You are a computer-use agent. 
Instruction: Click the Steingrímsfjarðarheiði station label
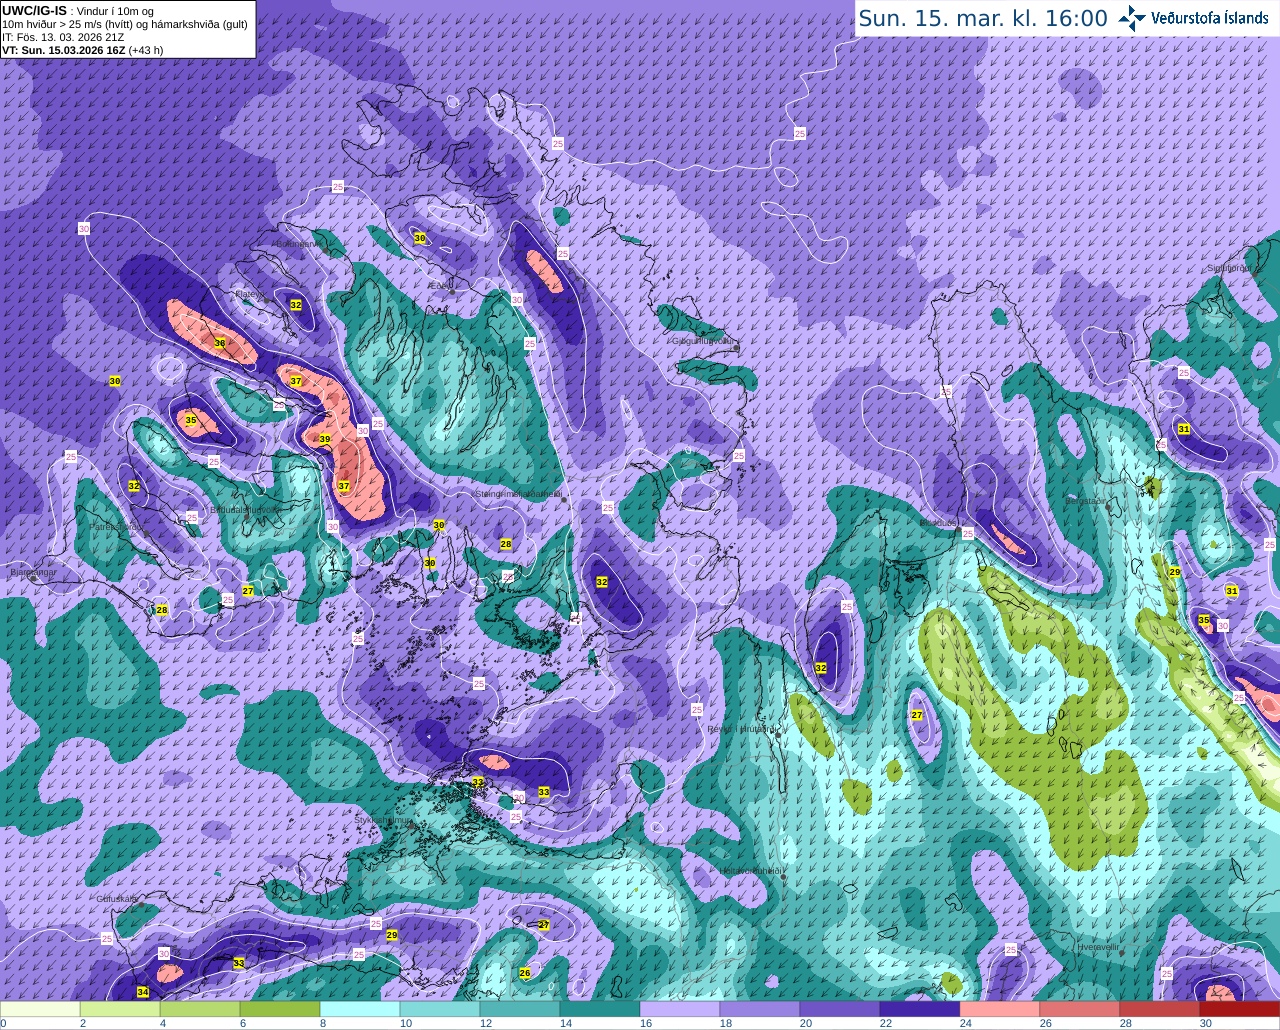click(517, 493)
